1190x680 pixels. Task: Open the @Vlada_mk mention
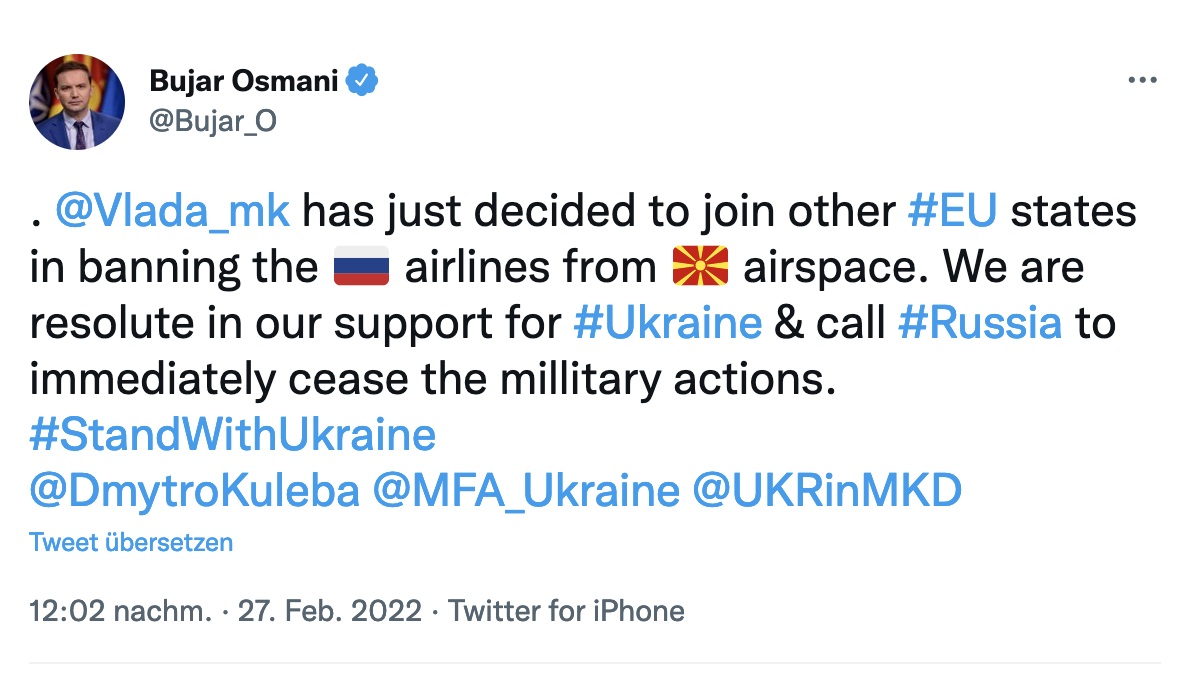click(173, 212)
